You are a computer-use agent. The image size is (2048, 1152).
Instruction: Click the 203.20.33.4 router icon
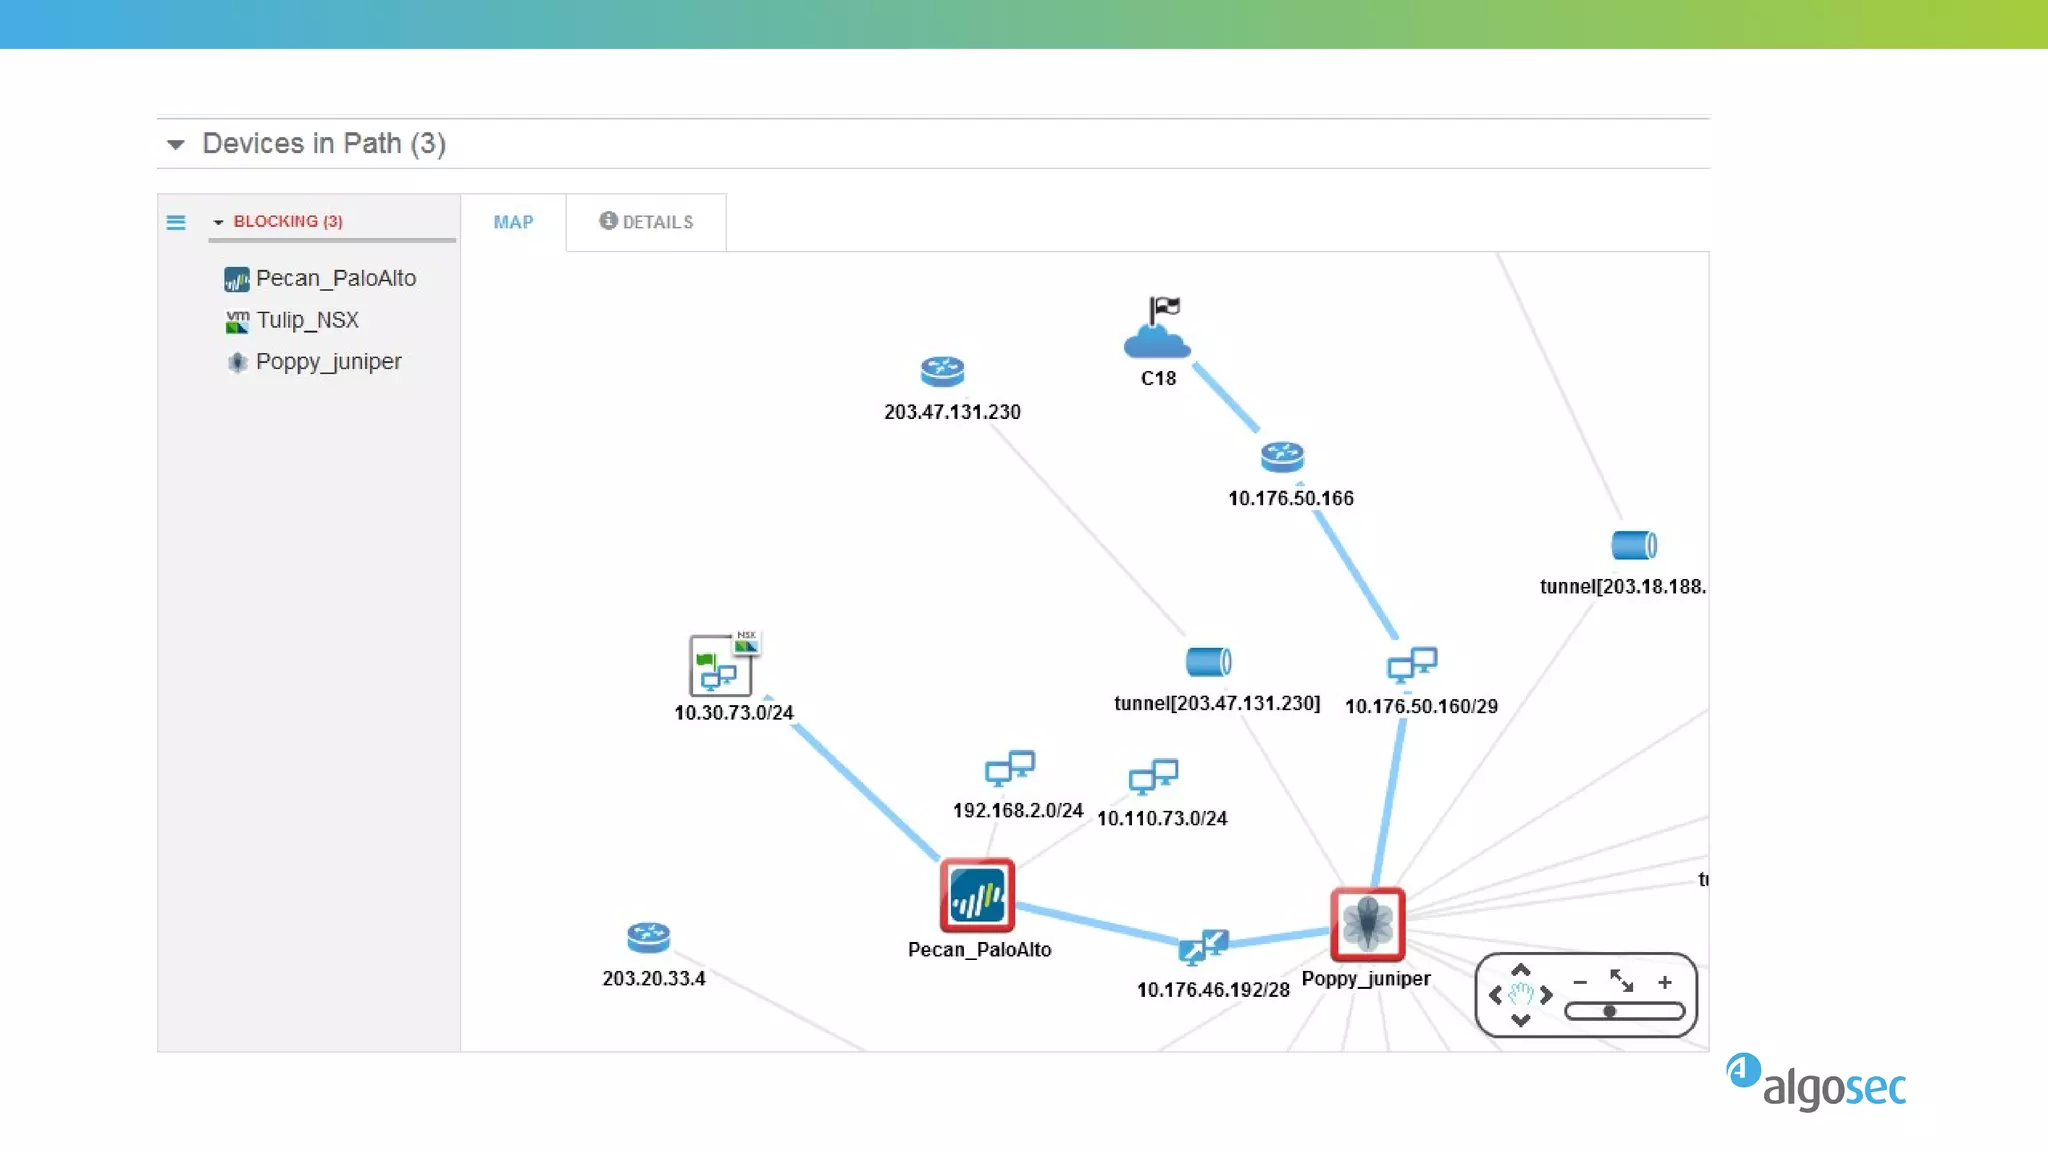click(648, 937)
